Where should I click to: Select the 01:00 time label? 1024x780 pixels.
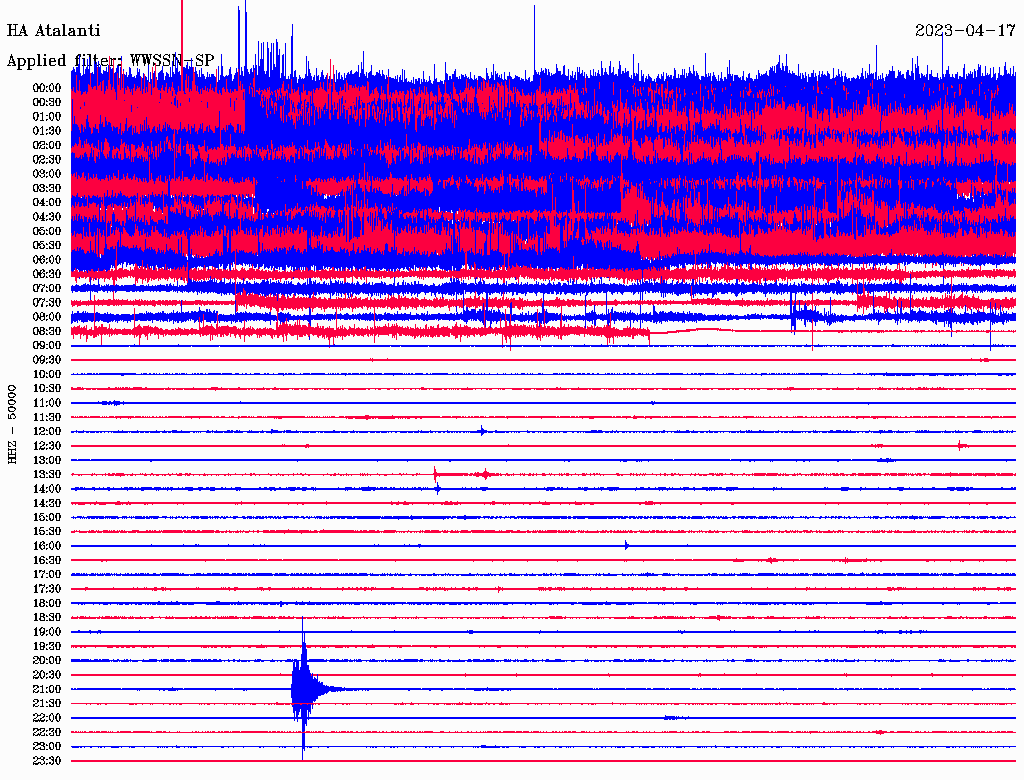coord(47,117)
